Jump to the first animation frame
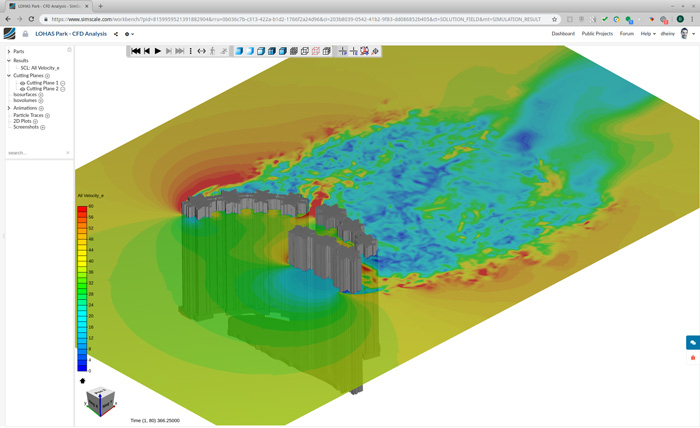 pyautogui.click(x=136, y=51)
